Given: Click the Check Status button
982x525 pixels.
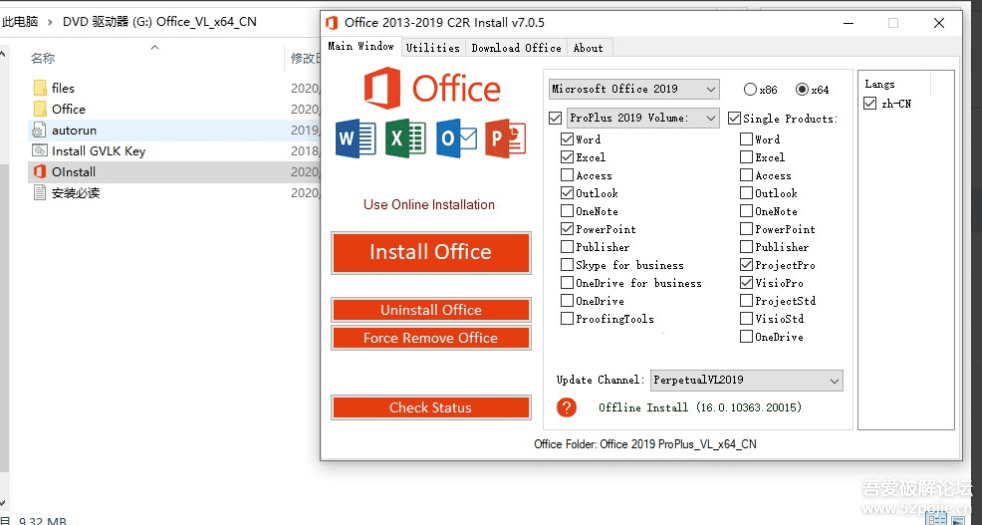Looking at the screenshot, I should tap(431, 408).
